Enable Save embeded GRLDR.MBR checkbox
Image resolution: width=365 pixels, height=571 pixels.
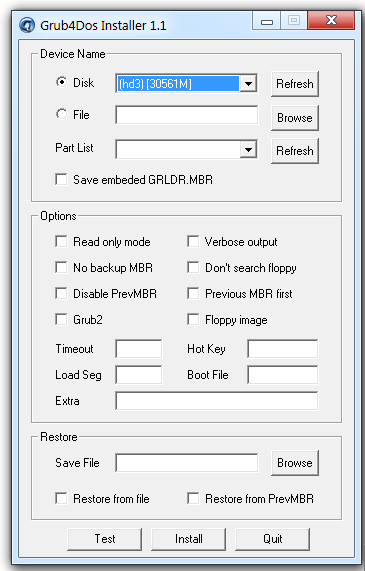pyautogui.click(x=61, y=180)
